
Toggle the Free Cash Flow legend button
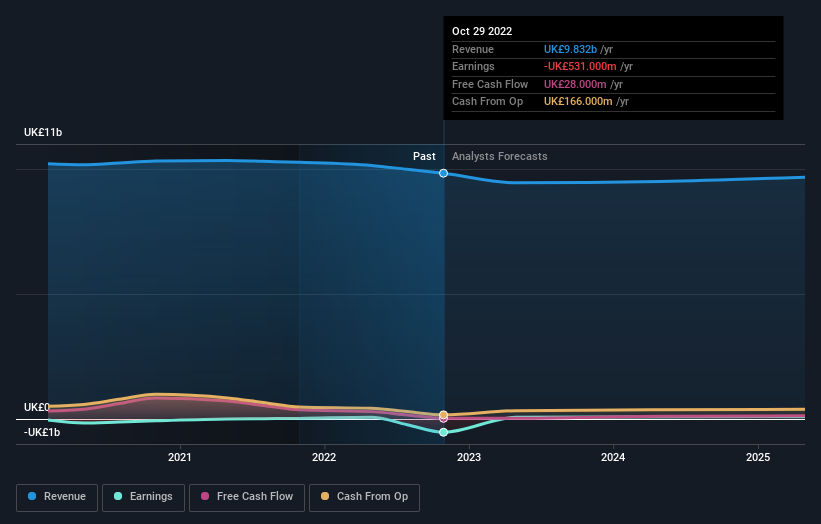(x=247, y=497)
